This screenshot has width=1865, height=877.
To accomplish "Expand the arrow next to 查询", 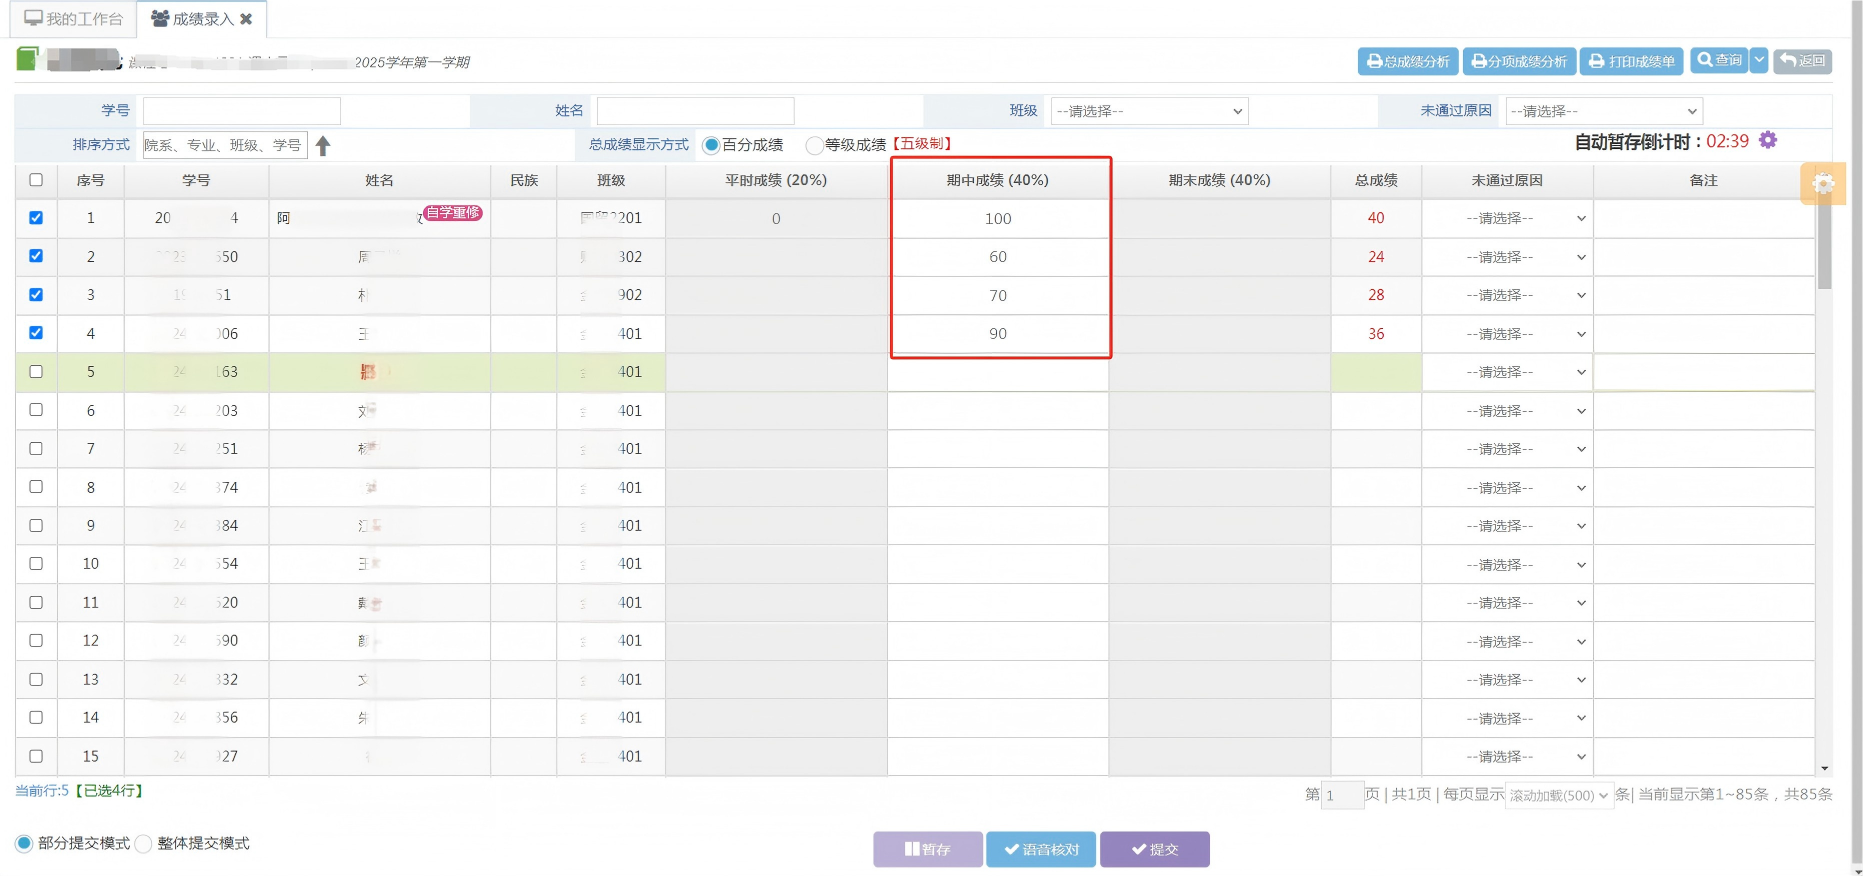I will pyautogui.click(x=1759, y=60).
